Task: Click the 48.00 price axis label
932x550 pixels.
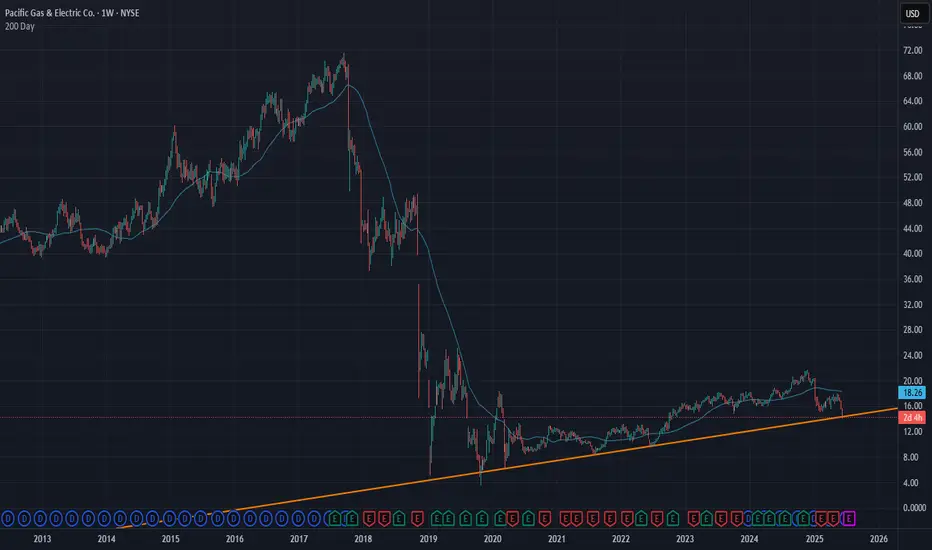Action: [x=912, y=203]
